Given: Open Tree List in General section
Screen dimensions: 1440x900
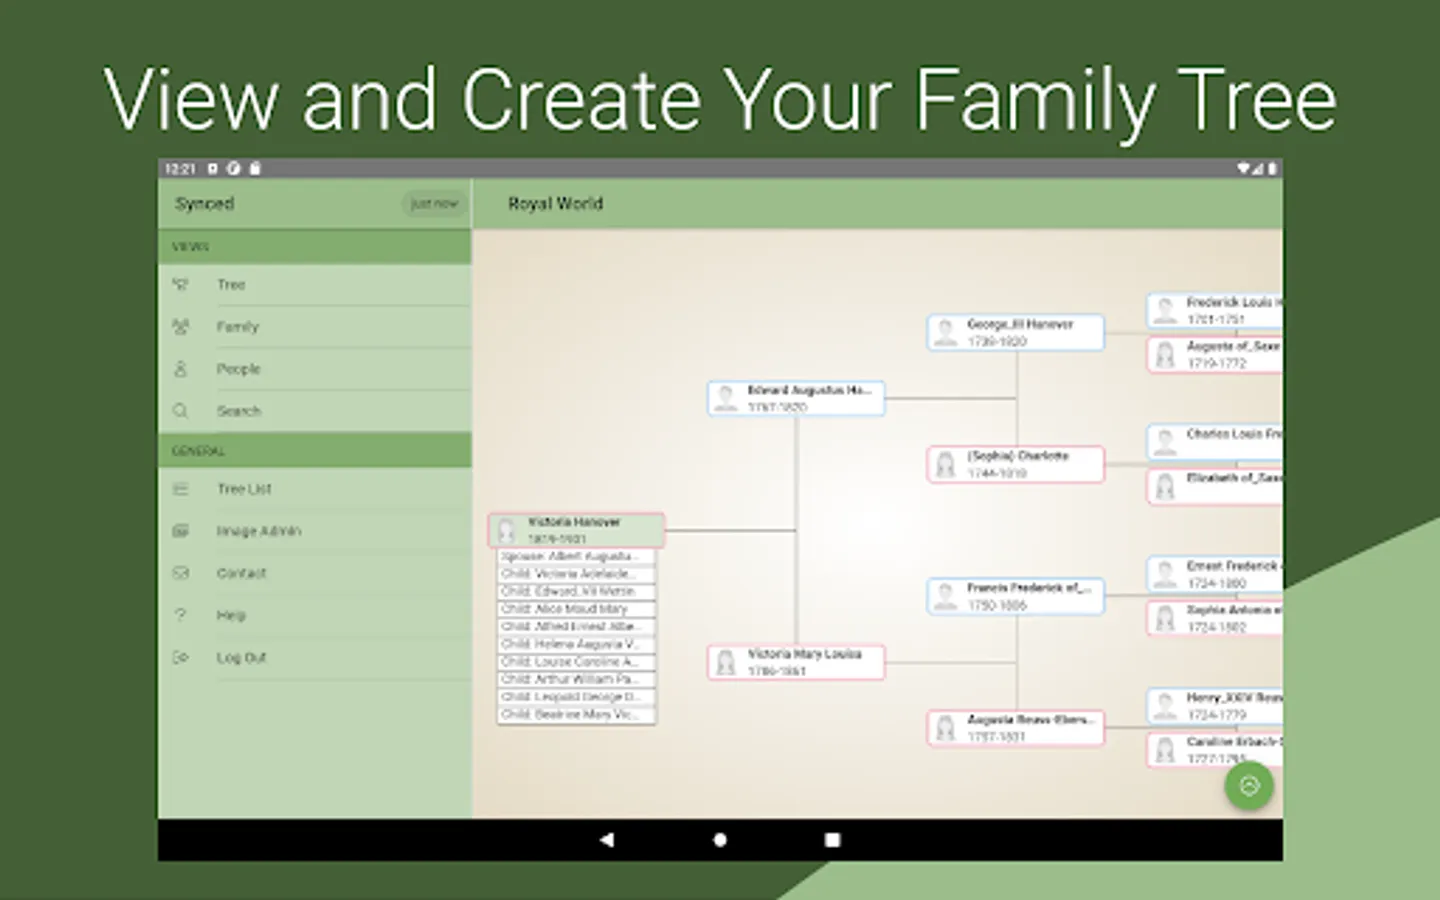Looking at the screenshot, I should (x=314, y=489).
